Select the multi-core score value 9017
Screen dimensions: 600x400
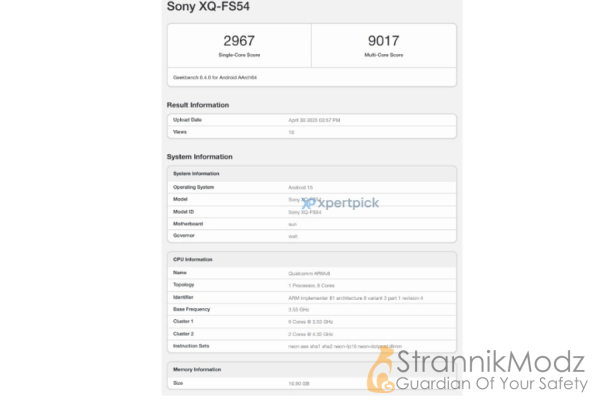383,41
